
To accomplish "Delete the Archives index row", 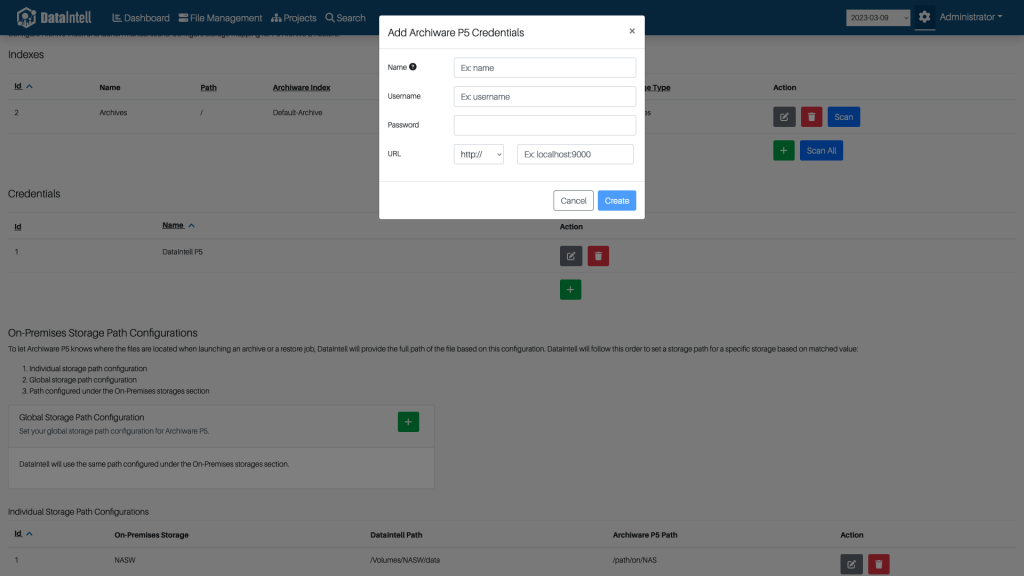I will pyautogui.click(x=811, y=117).
